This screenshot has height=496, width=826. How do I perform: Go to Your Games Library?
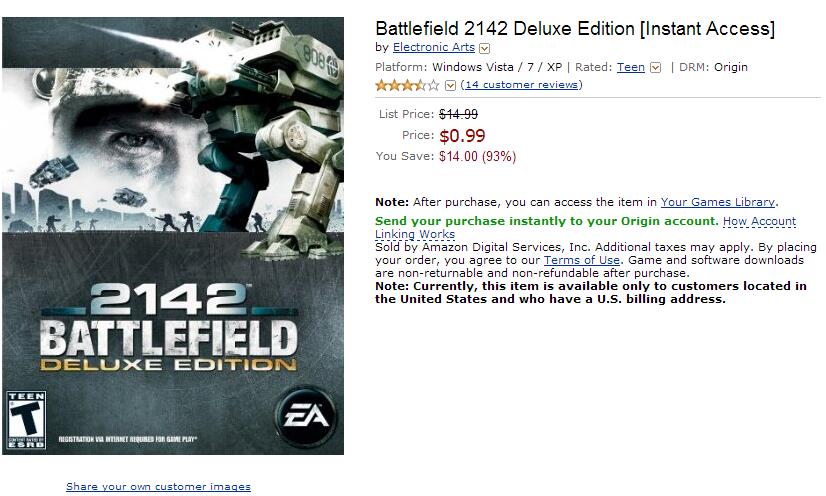click(x=717, y=202)
